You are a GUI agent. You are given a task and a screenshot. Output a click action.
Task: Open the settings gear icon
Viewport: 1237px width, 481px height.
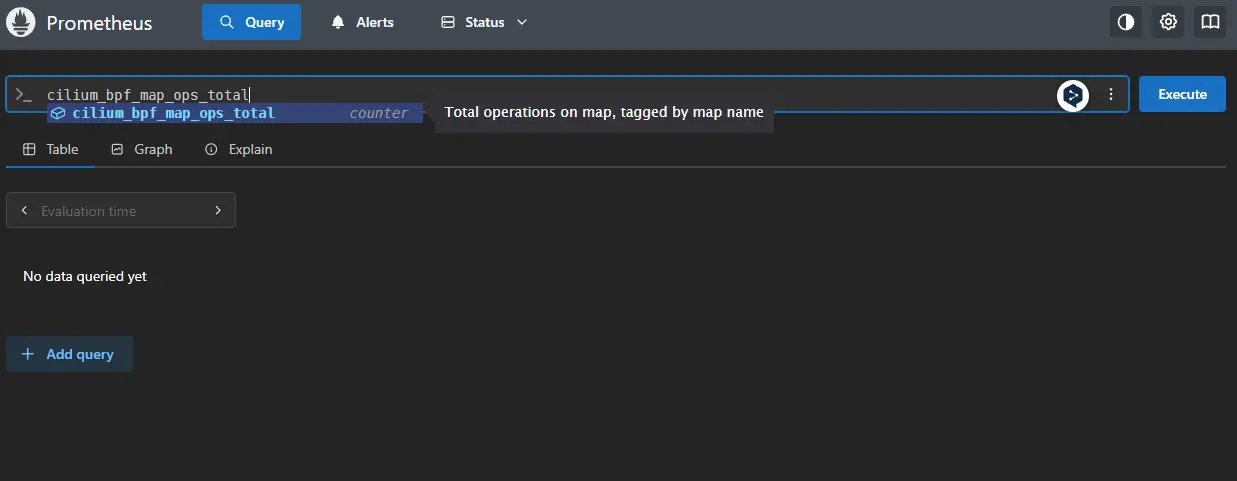tap(1168, 22)
